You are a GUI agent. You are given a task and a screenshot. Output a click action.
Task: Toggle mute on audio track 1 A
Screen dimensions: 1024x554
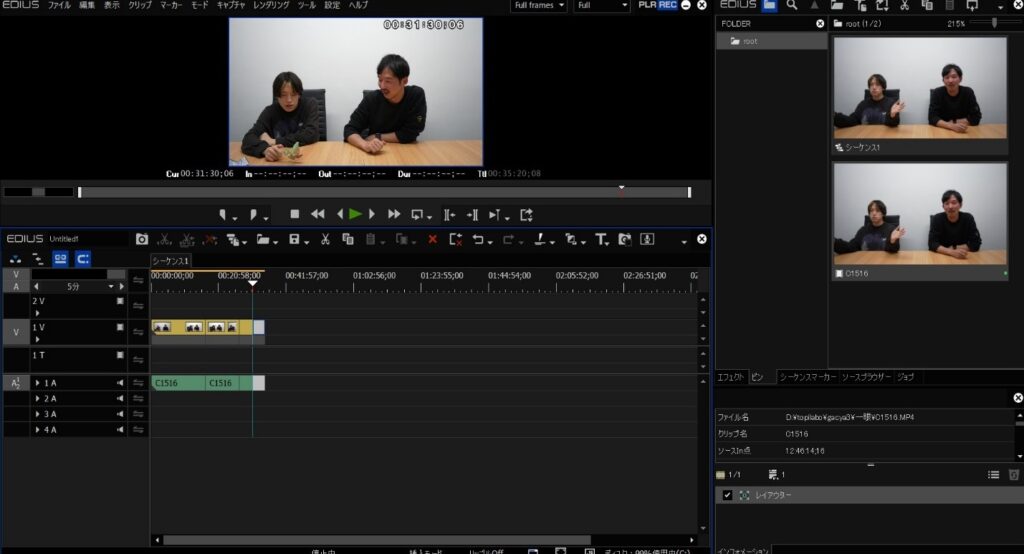tap(120, 383)
